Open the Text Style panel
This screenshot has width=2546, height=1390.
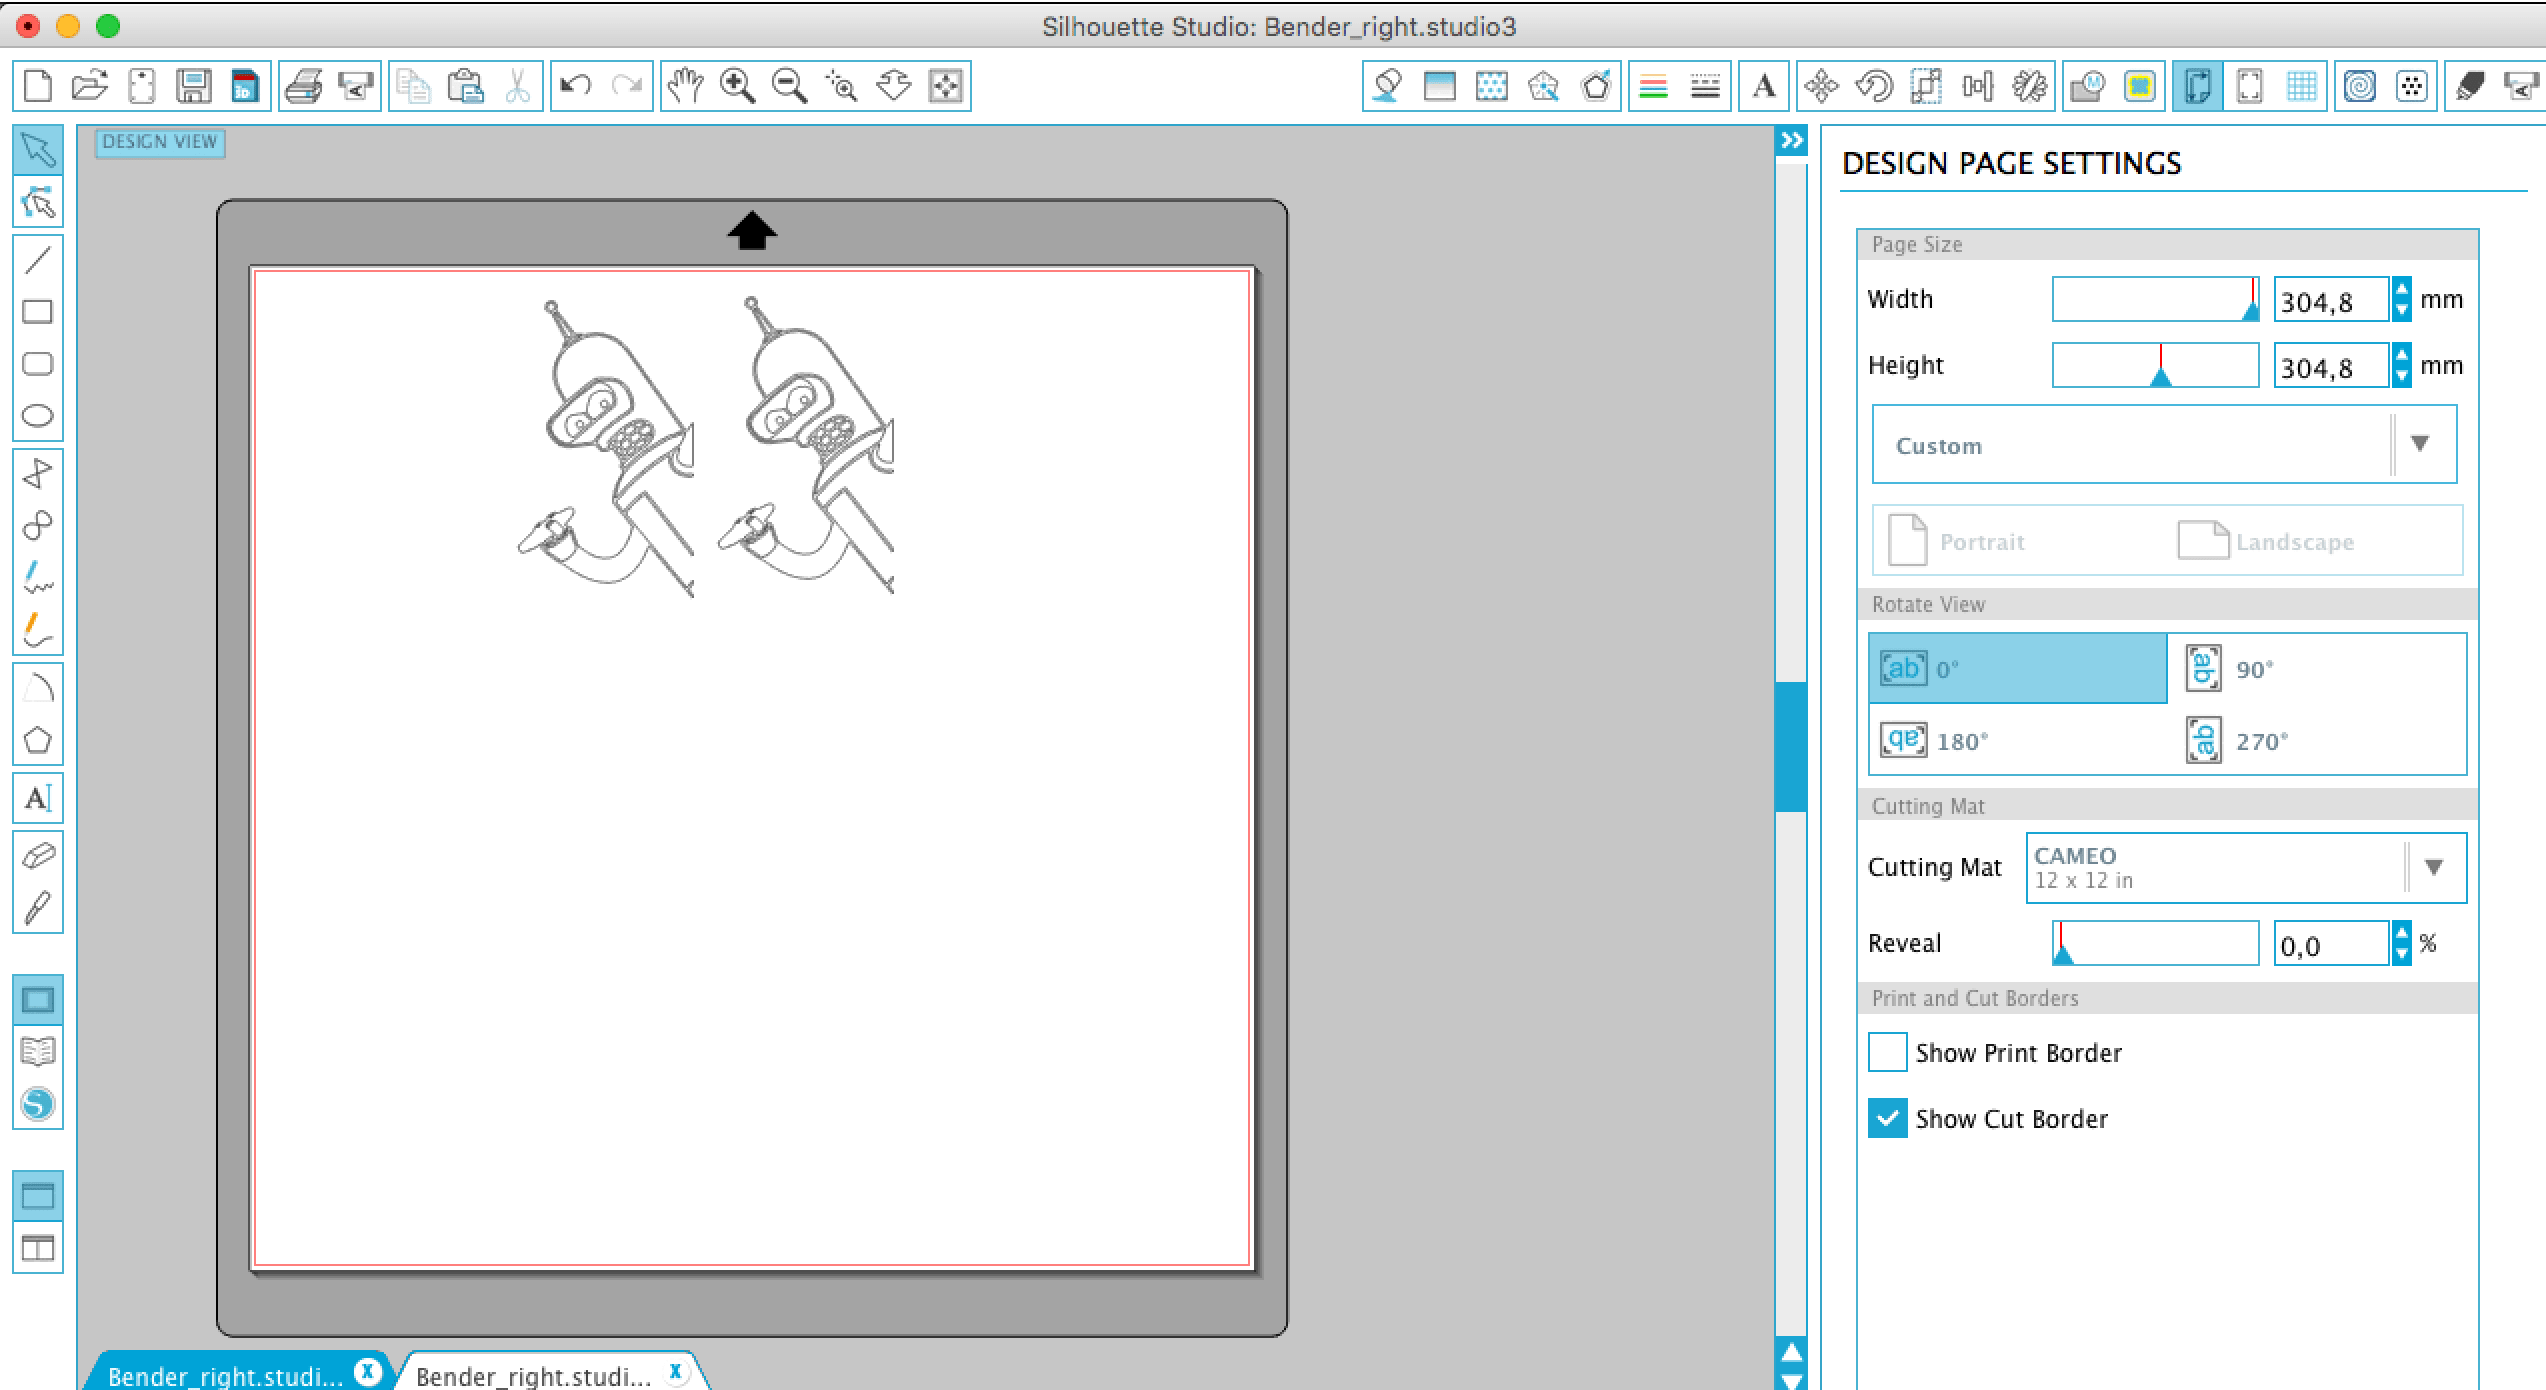coord(1765,86)
